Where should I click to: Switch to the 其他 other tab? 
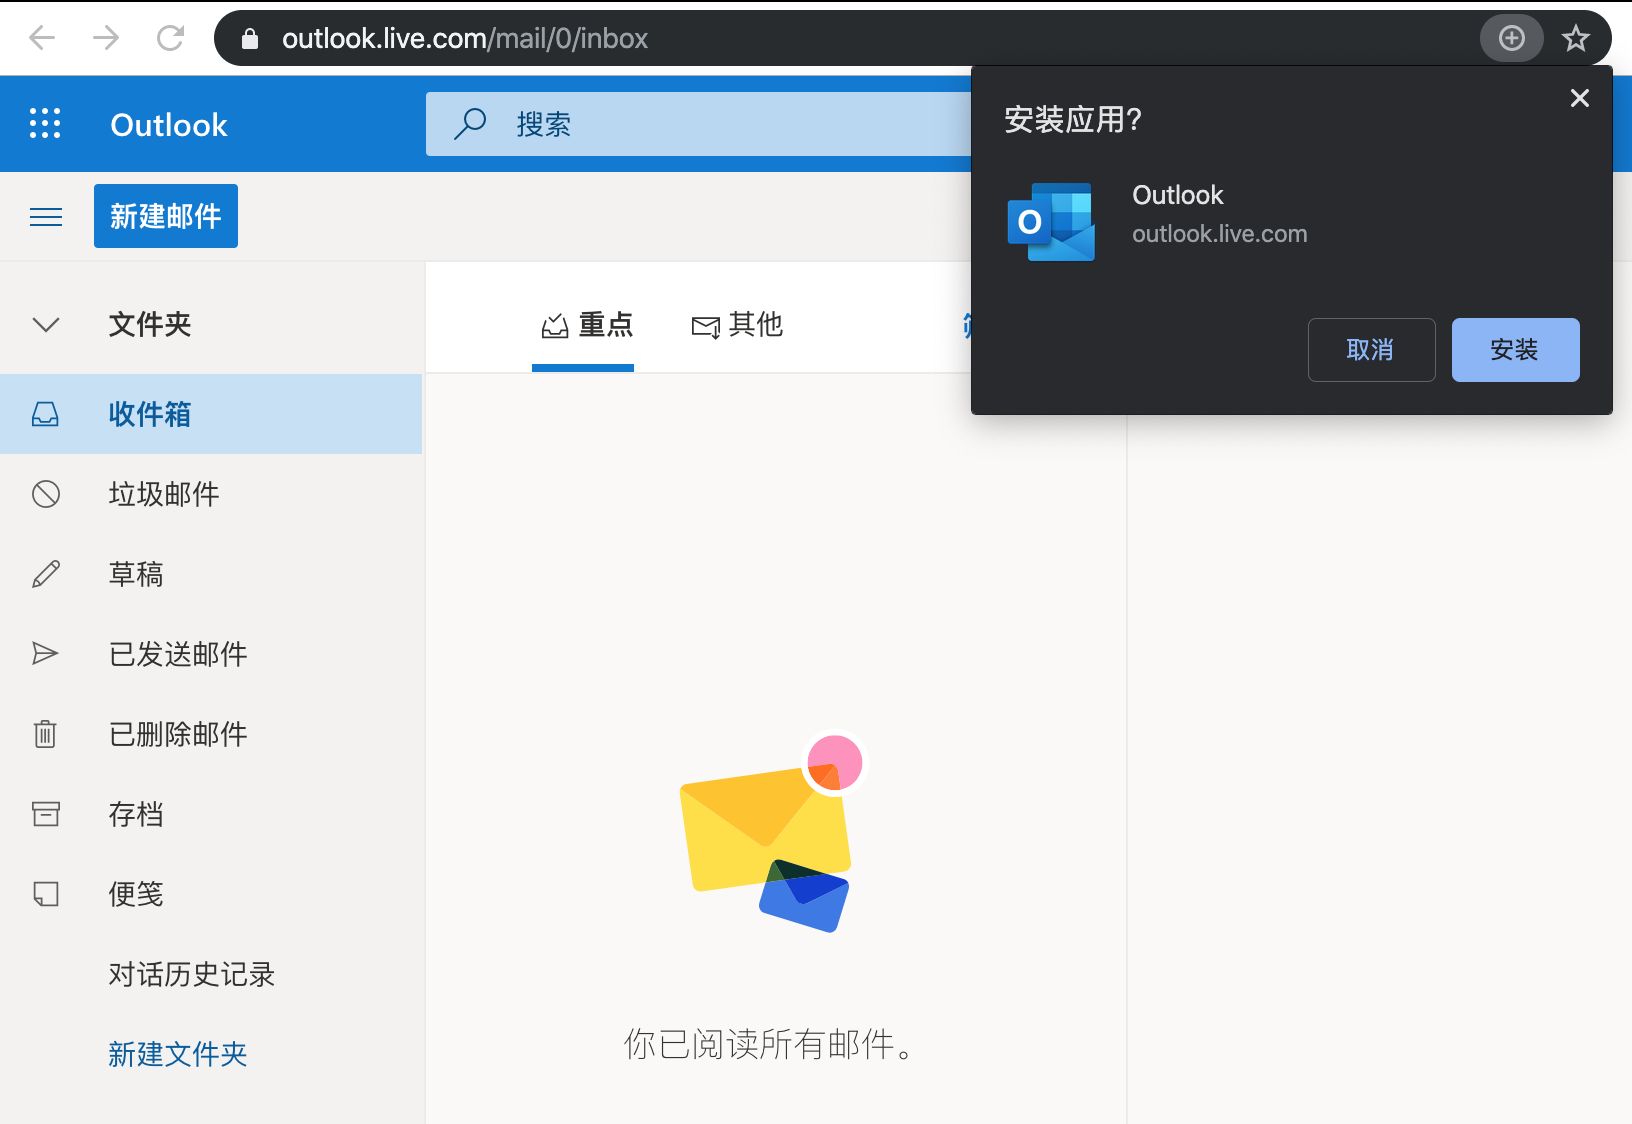[x=737, y=324]
